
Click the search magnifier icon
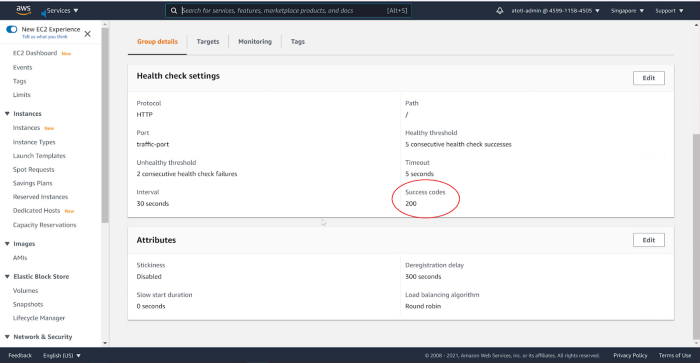point(174,11)
